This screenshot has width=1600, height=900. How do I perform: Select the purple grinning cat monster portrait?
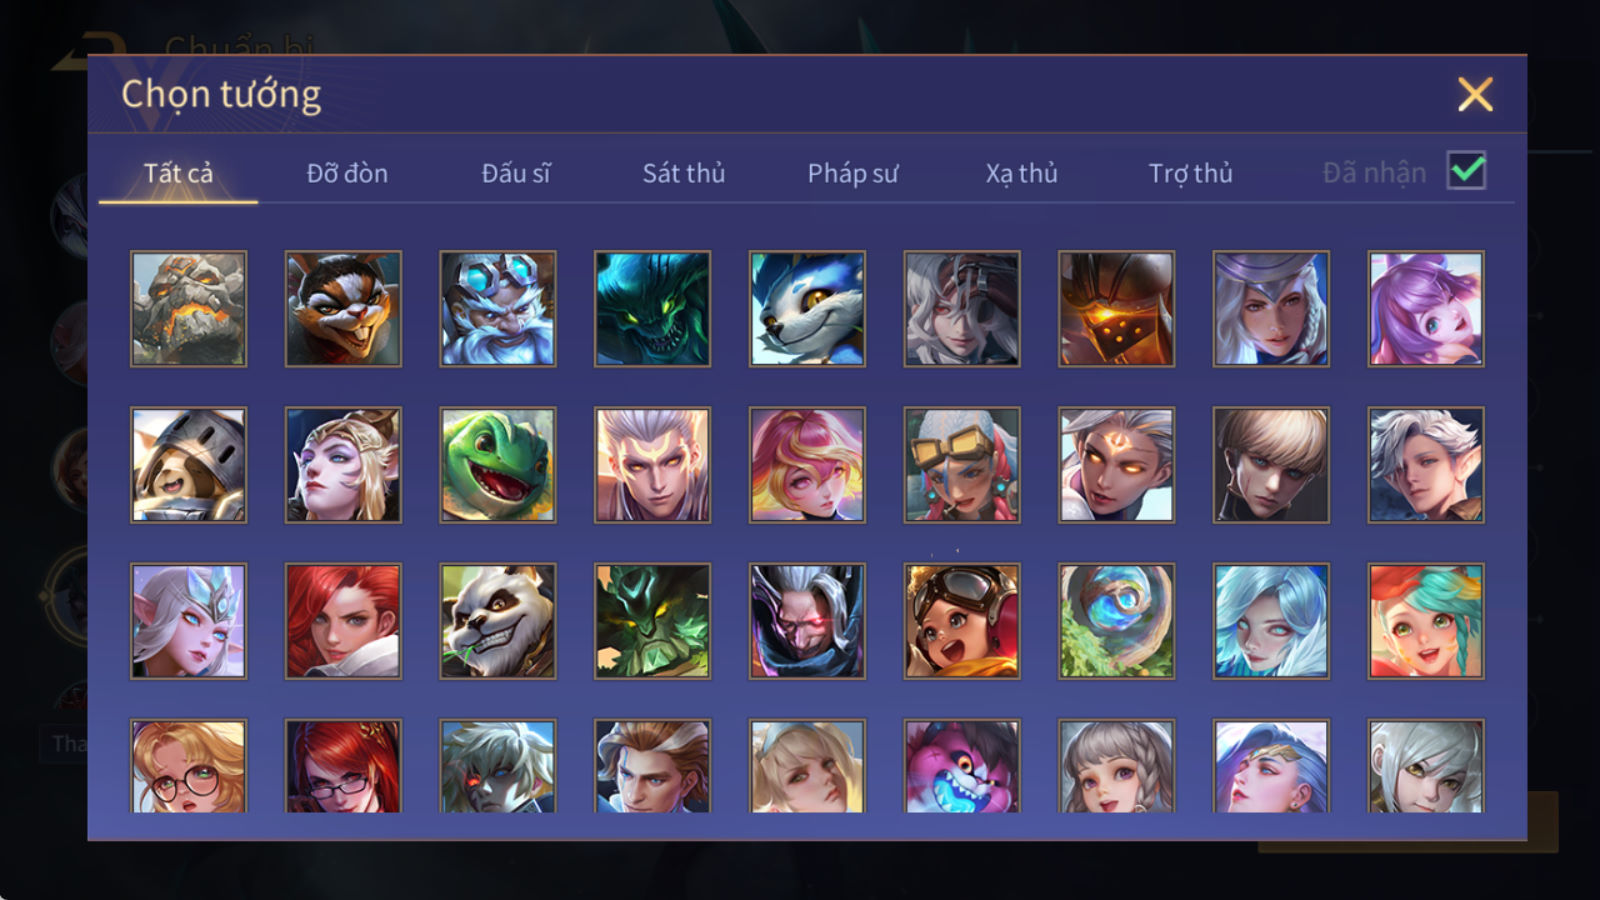[962, 766]
